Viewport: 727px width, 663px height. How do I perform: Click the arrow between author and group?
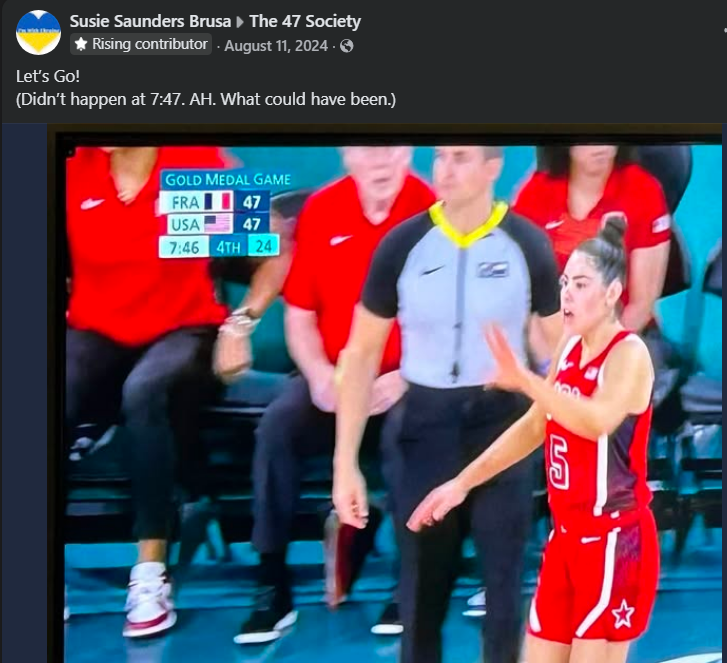[x=240, y=22]
